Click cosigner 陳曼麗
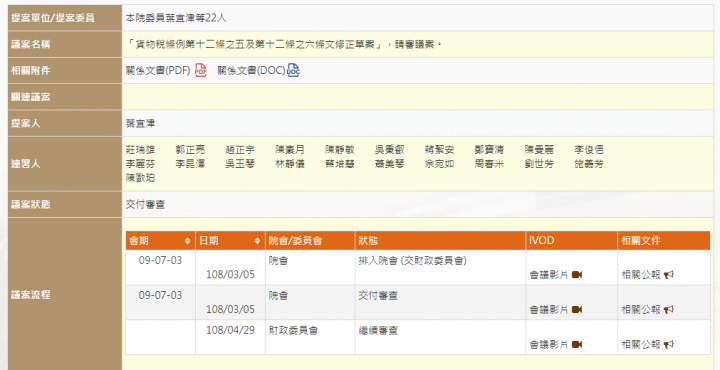720x370 pixels. [x=540, y=150]
